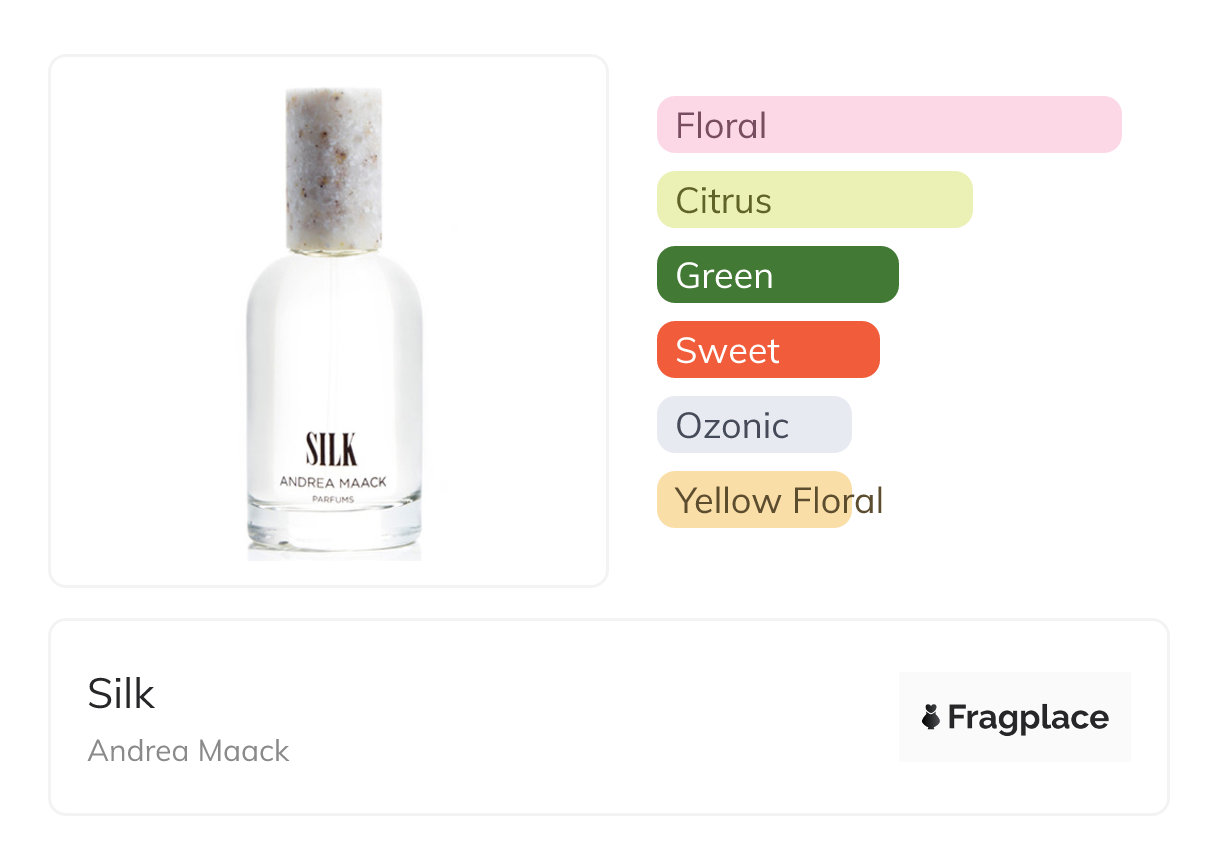This screenshot has width=1218, height=864.
Task: Select the pale gray Ozonic accord bar
Action: tap(753, 425)
